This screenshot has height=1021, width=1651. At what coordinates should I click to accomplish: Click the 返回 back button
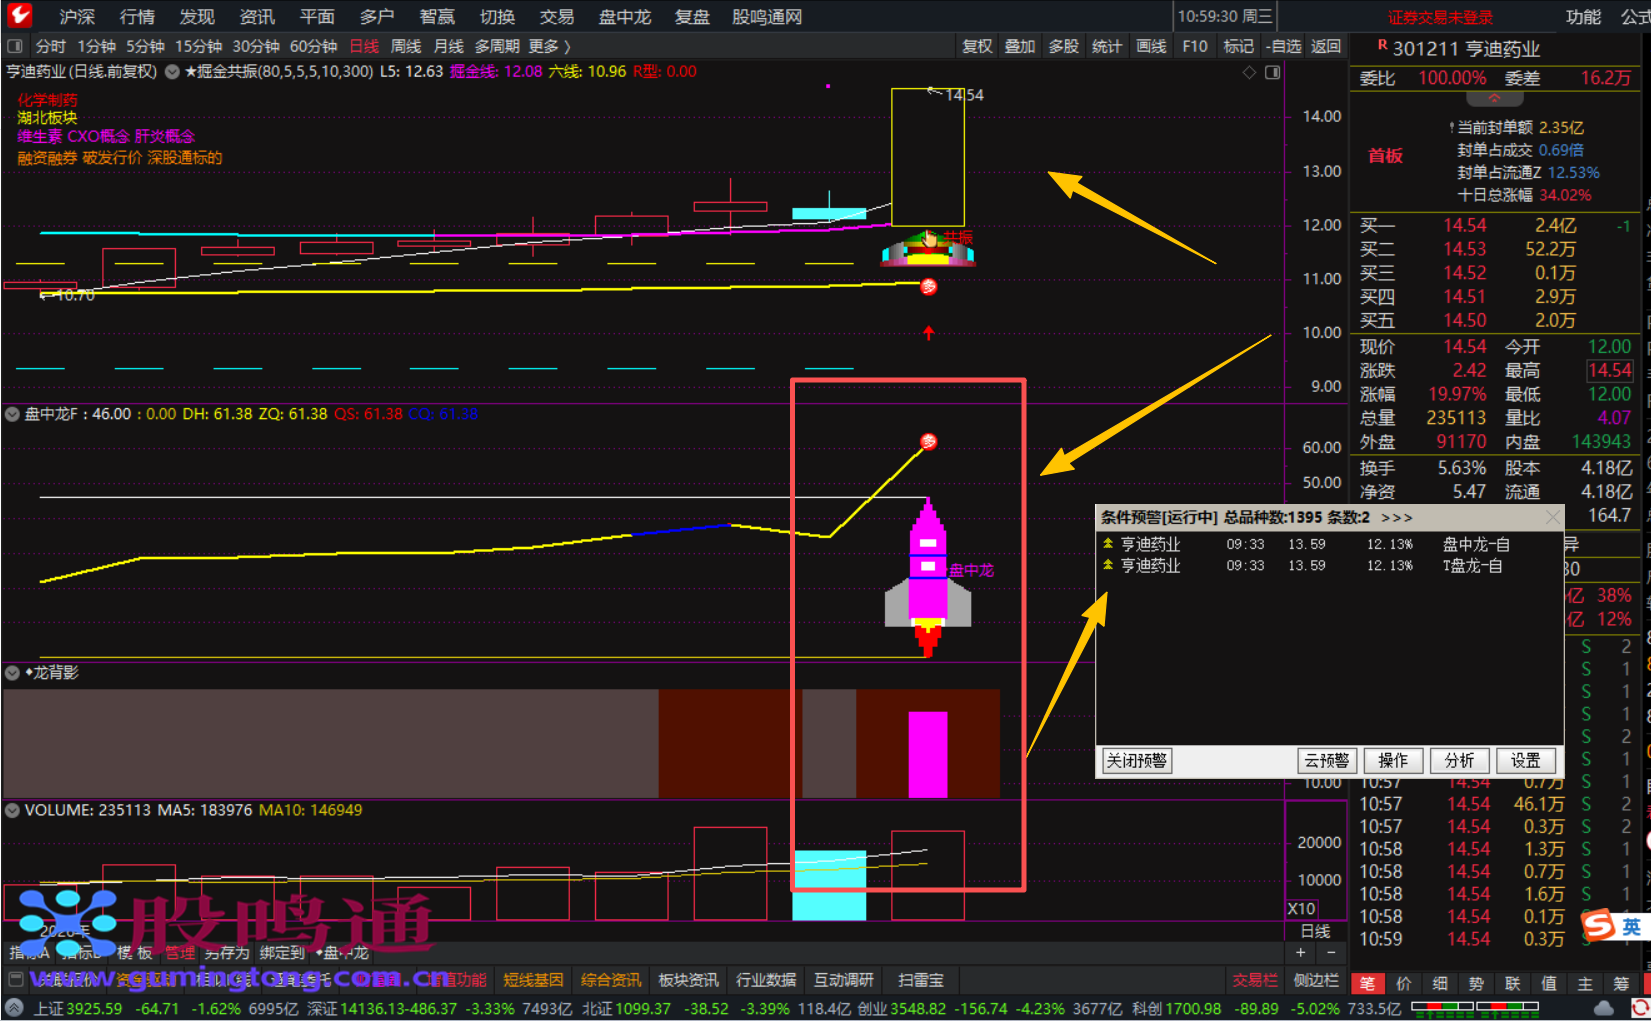pyautogui.click(x=1326, y=46)
